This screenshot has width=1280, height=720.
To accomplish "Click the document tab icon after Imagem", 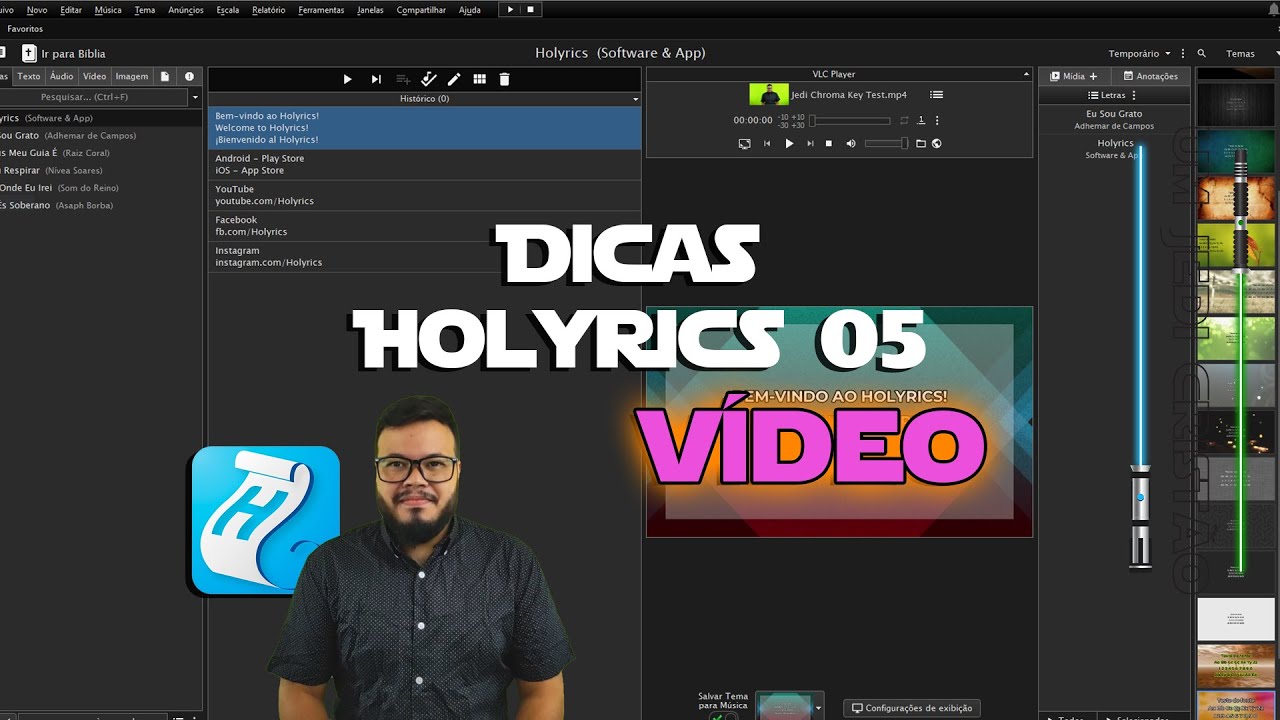I will coord(165,76).
